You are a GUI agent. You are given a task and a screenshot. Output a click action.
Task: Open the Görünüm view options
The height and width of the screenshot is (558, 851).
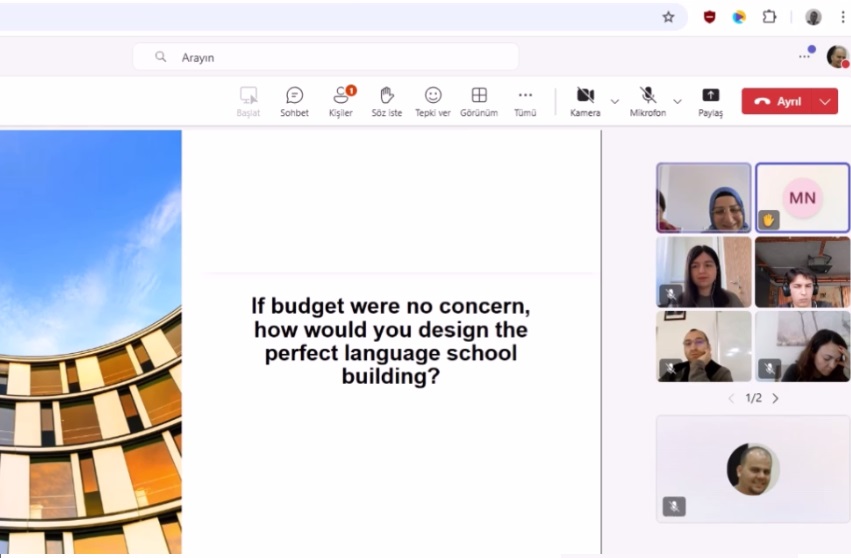pos(479,102)
